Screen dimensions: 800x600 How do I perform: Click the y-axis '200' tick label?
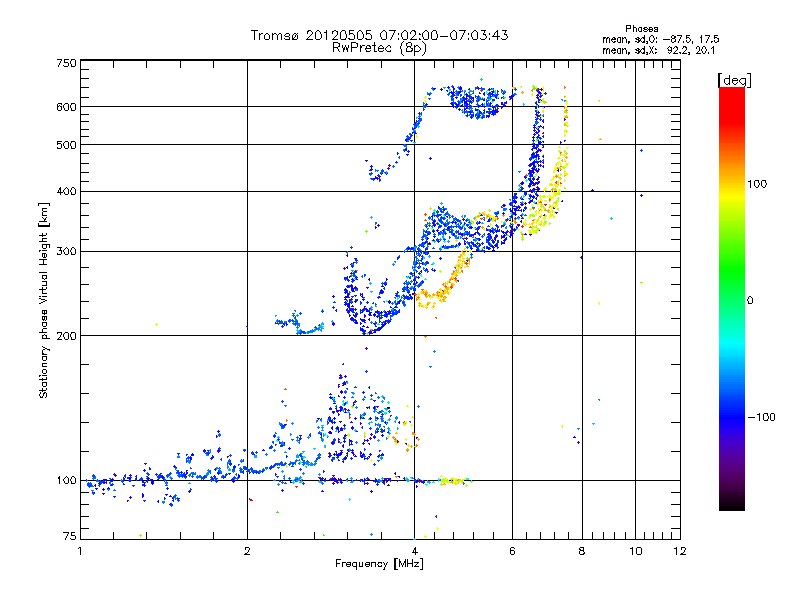[x=66, y=336]
